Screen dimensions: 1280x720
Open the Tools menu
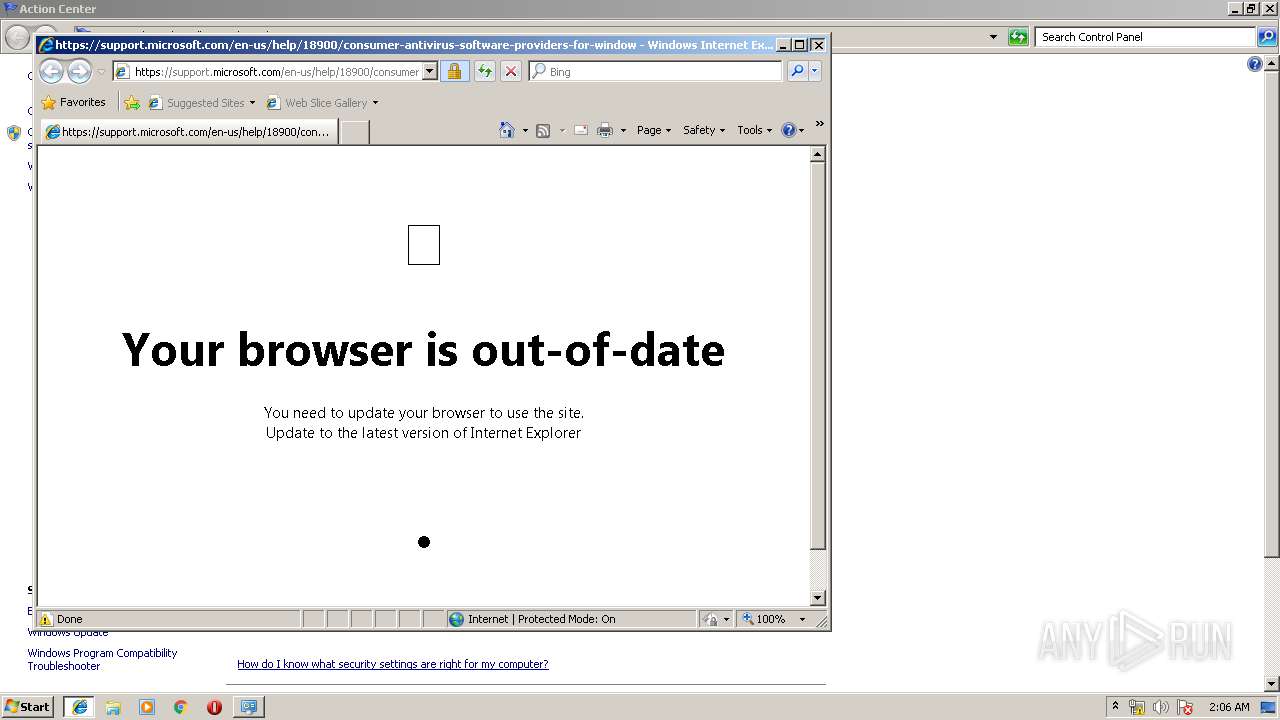pos(754,130)
